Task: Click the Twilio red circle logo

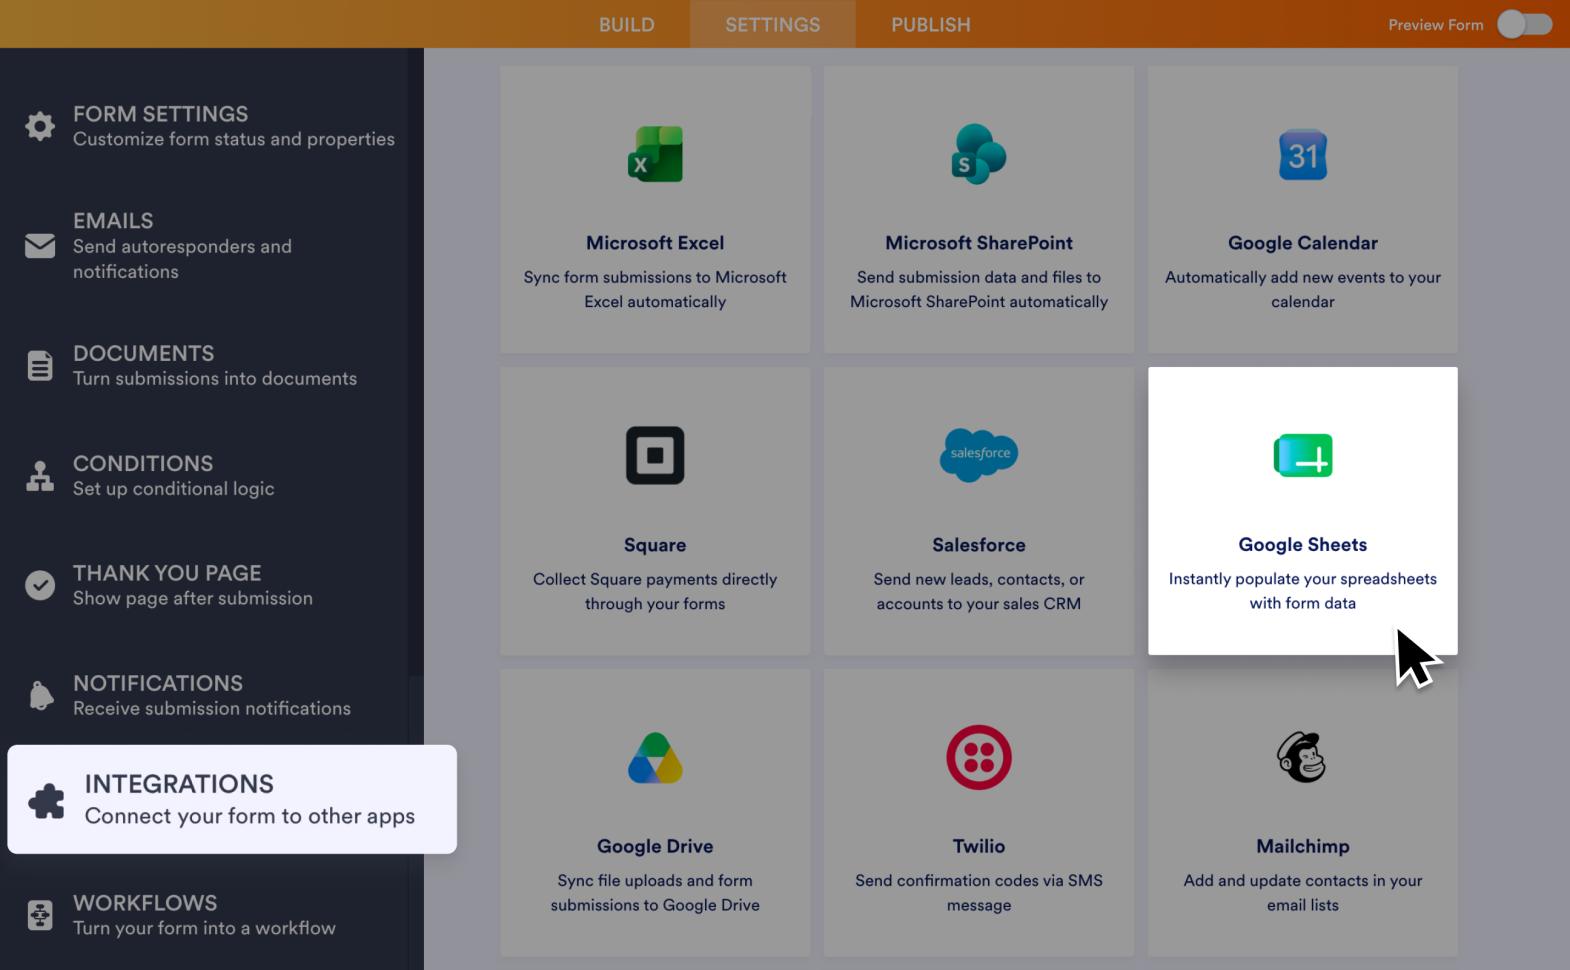Action: point(979,757)
